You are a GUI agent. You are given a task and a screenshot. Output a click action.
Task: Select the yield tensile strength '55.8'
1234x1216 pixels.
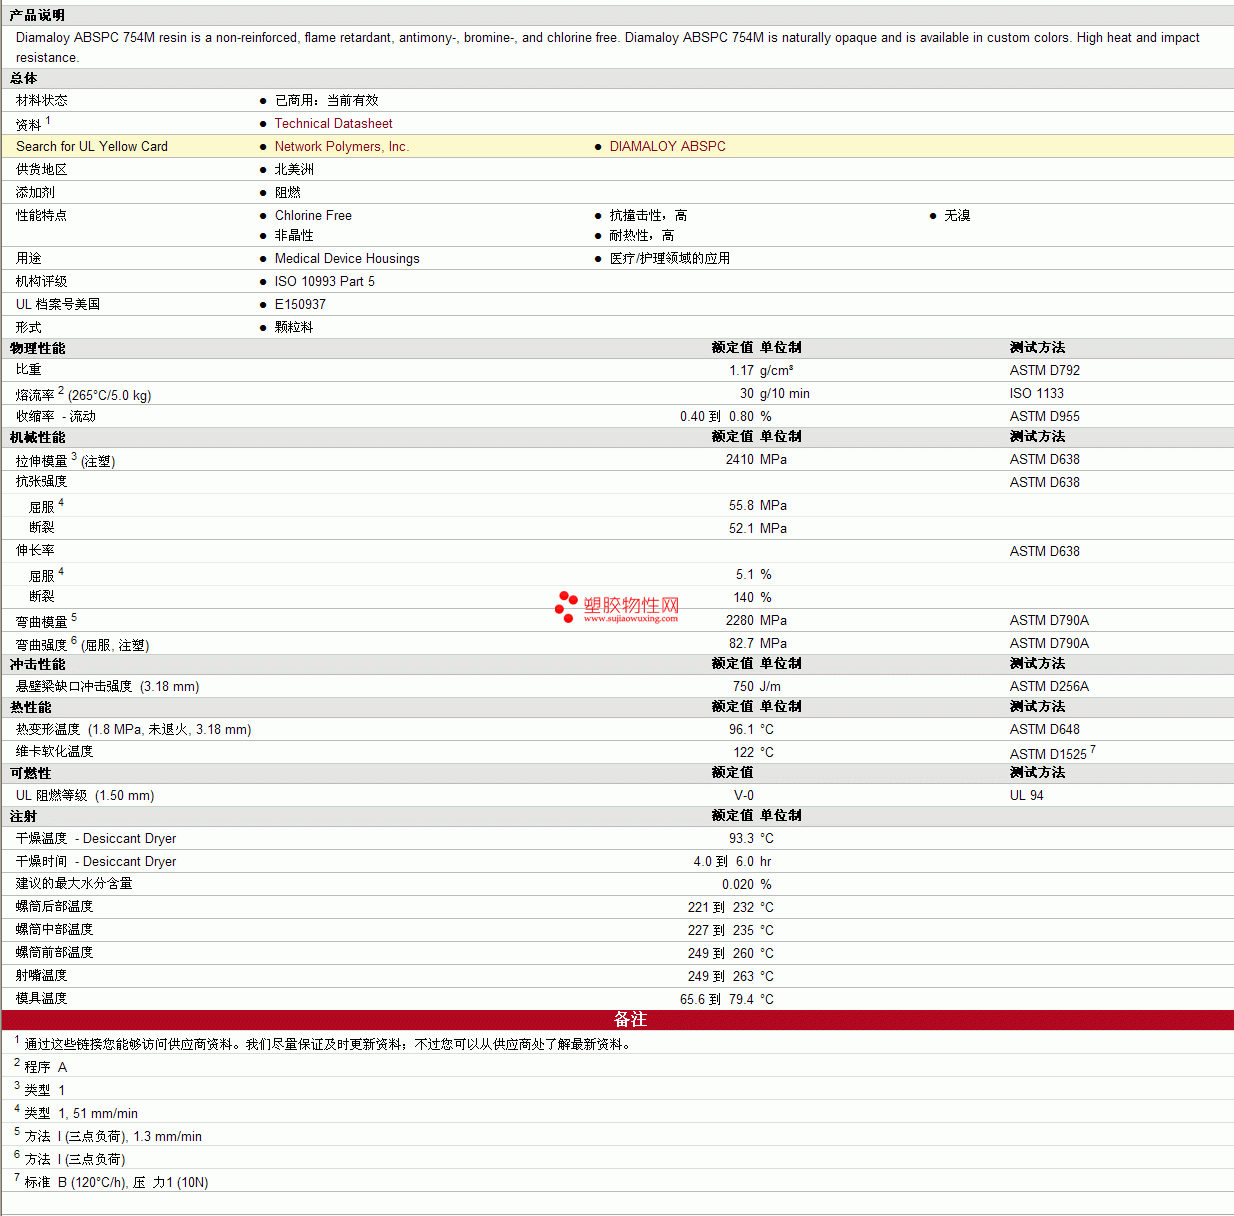click(x=741, y=505)
